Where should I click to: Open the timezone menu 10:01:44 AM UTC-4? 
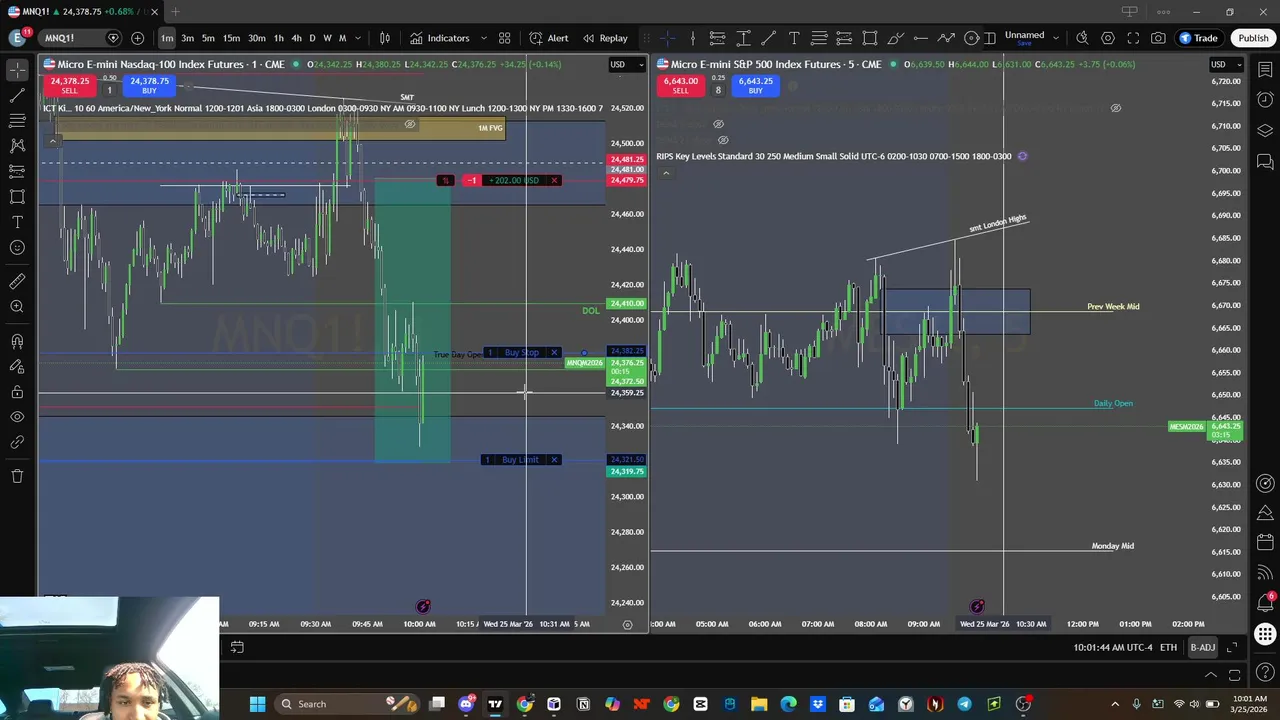point(1113,647)
